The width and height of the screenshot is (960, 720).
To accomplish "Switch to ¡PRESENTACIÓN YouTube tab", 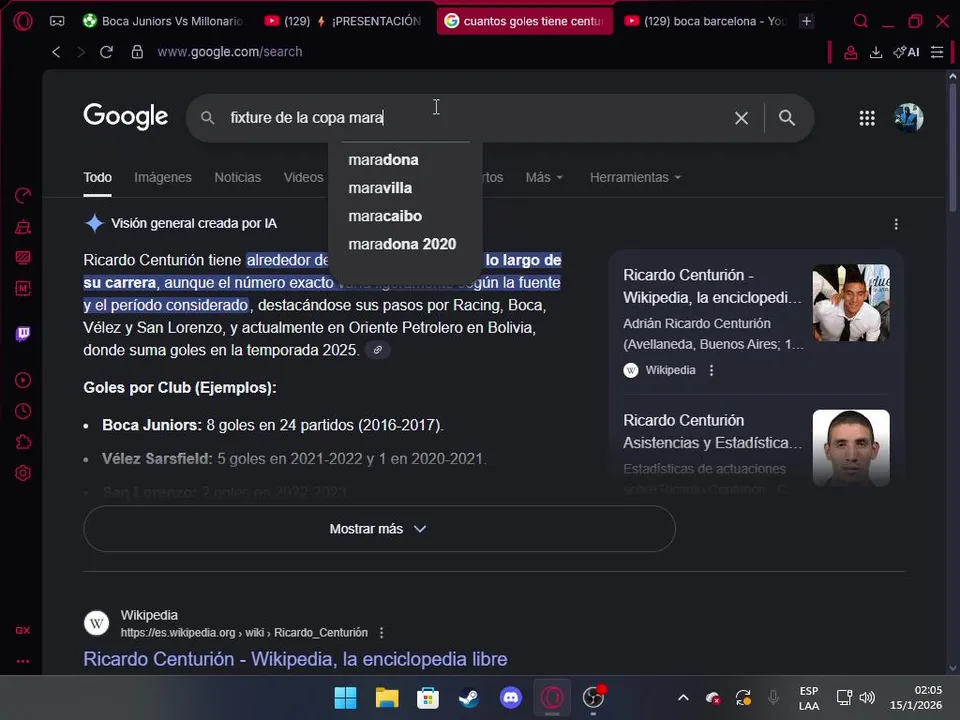I will (343, 21).
